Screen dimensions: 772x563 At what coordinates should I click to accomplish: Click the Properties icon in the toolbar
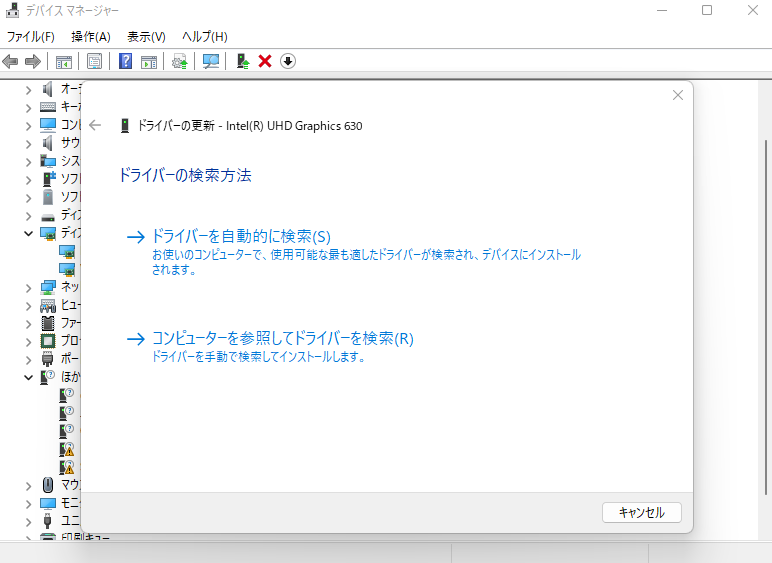94,61
